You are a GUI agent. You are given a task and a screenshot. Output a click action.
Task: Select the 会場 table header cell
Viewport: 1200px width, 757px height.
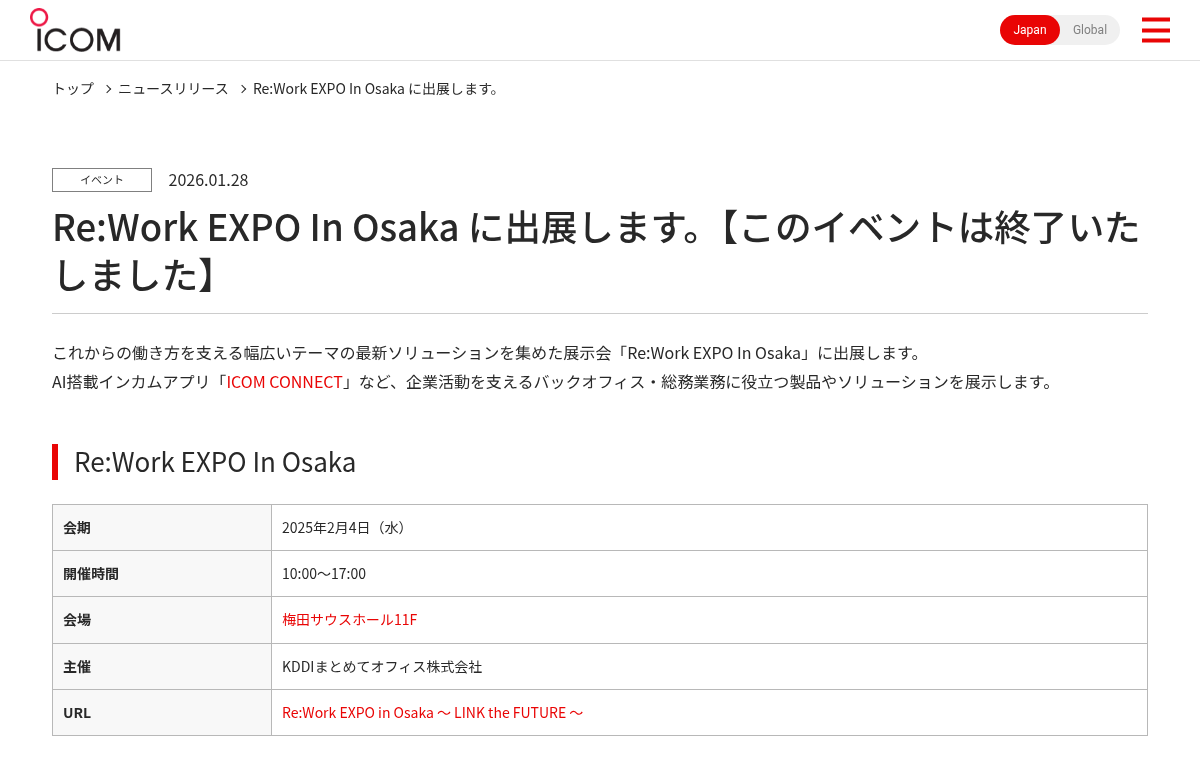pos(162,620)
